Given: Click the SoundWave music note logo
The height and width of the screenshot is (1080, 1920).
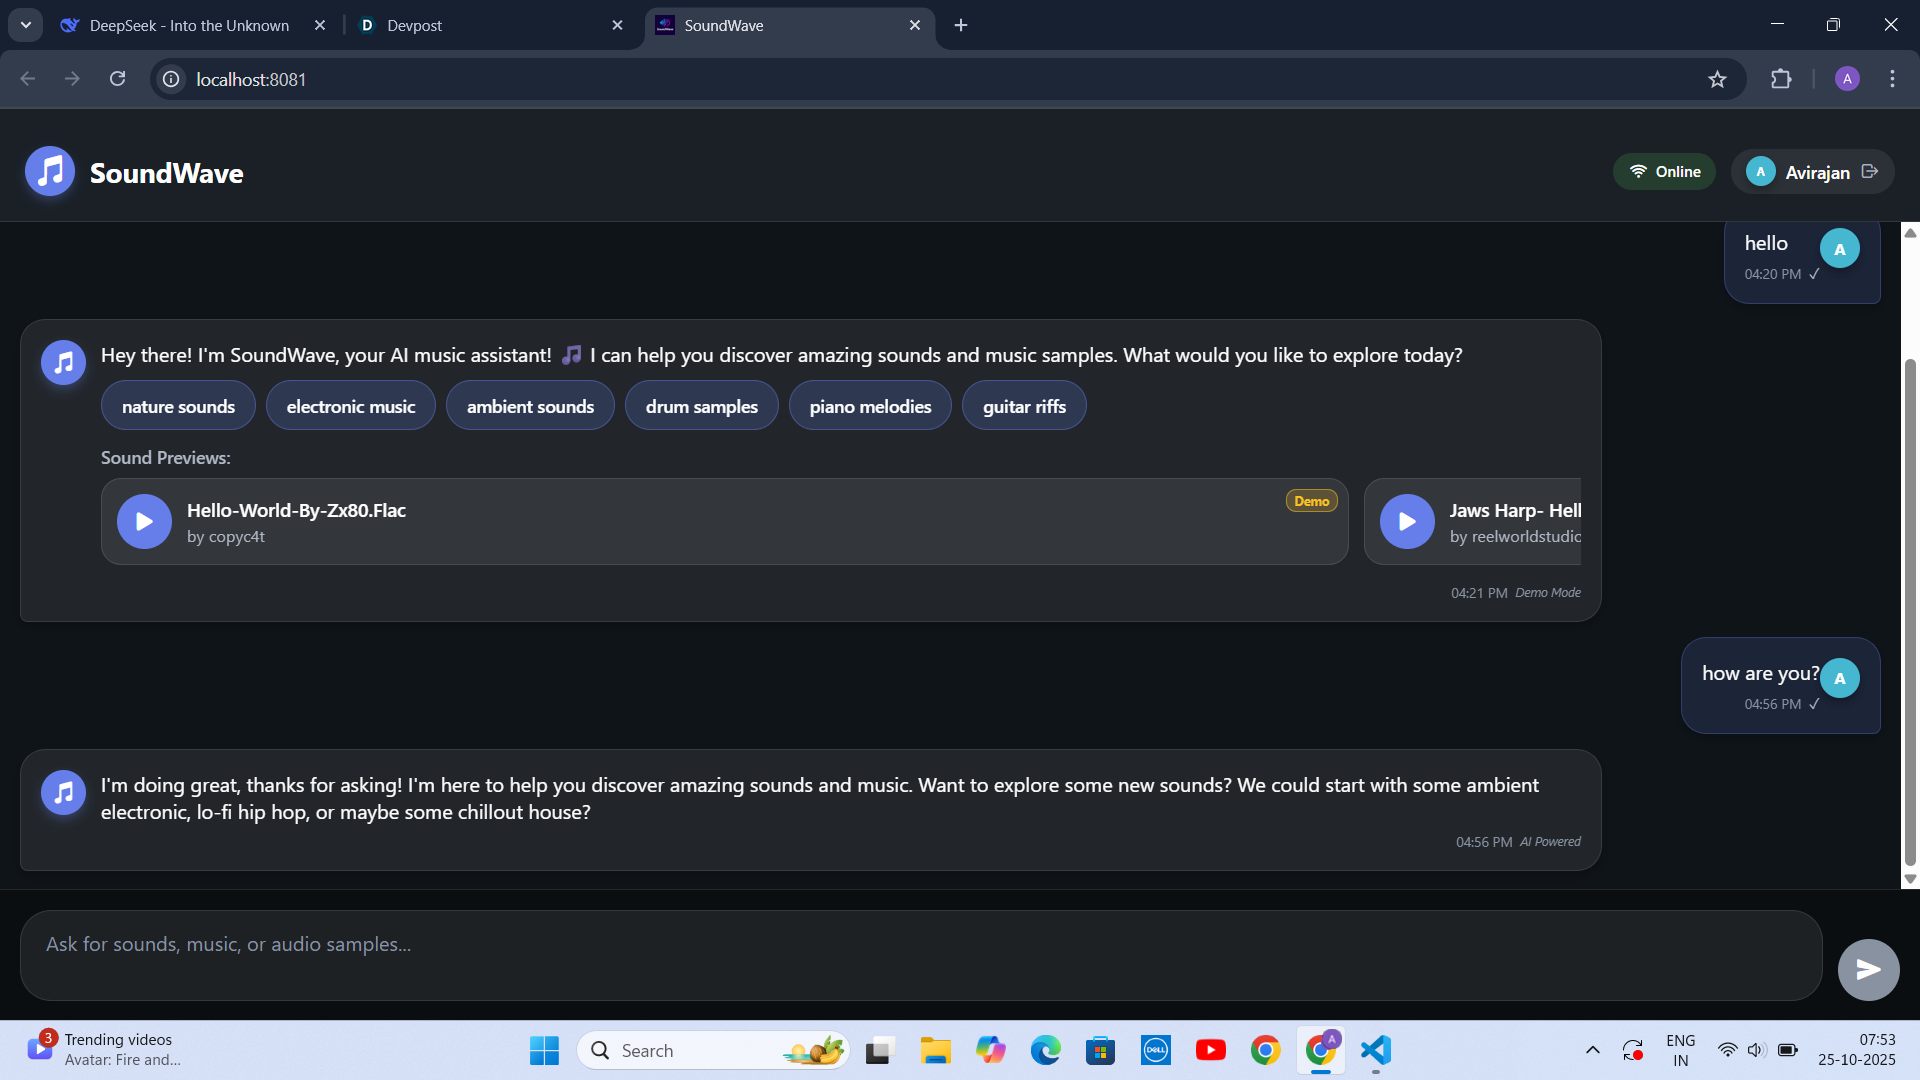Looking at the screenshot, I should tap(50, 172).
